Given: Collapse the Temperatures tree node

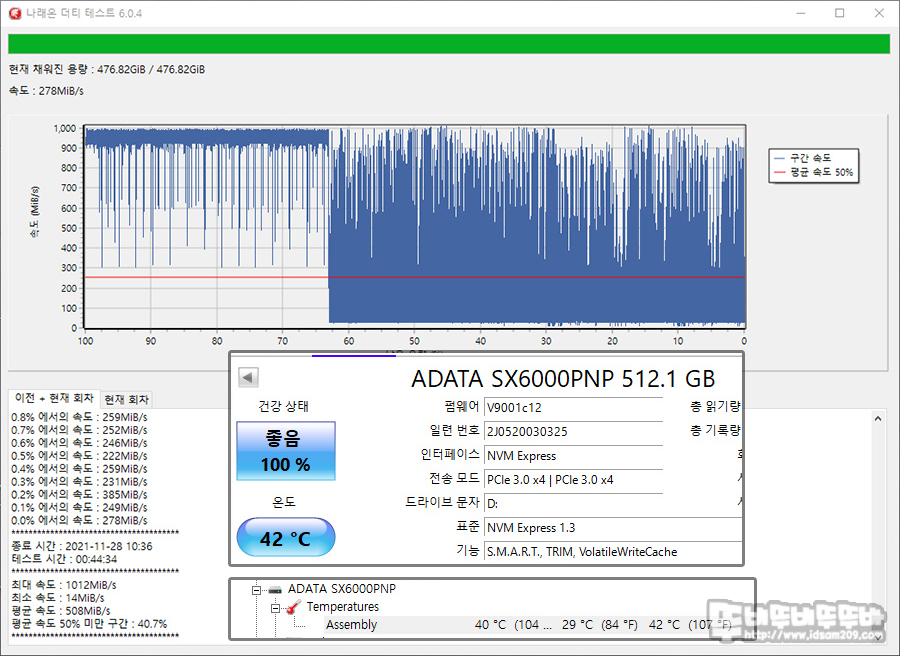Looking at the screenshot, I should click(275, 608).
